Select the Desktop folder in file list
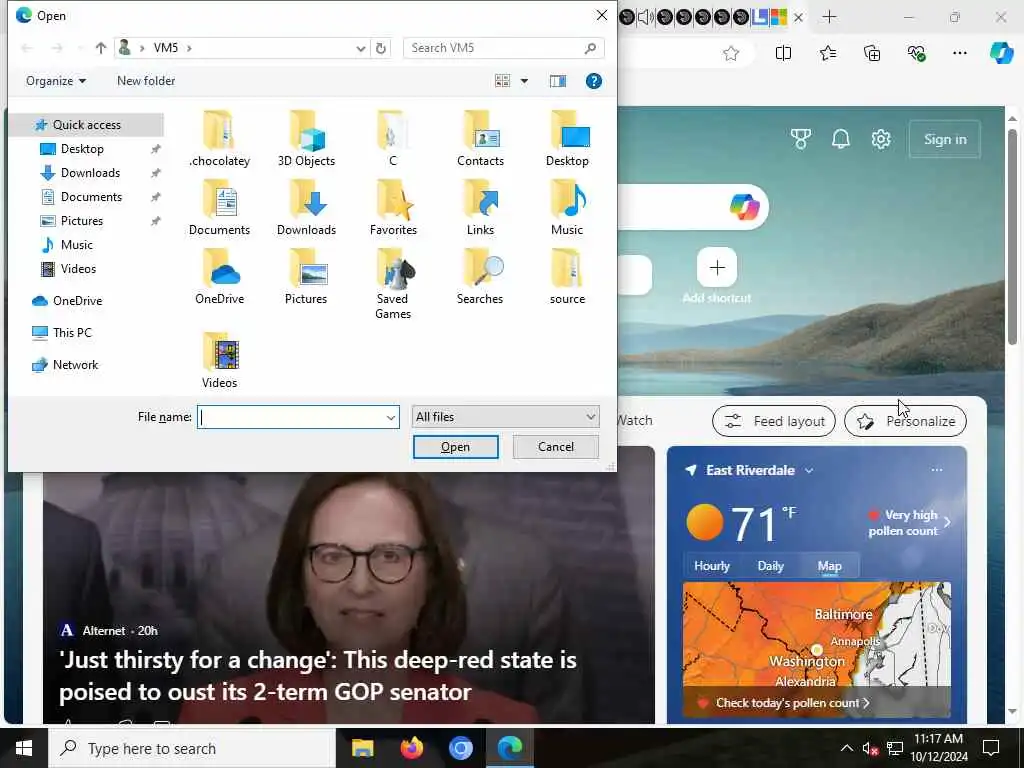 pyautogui.click(x=567, y=138)
